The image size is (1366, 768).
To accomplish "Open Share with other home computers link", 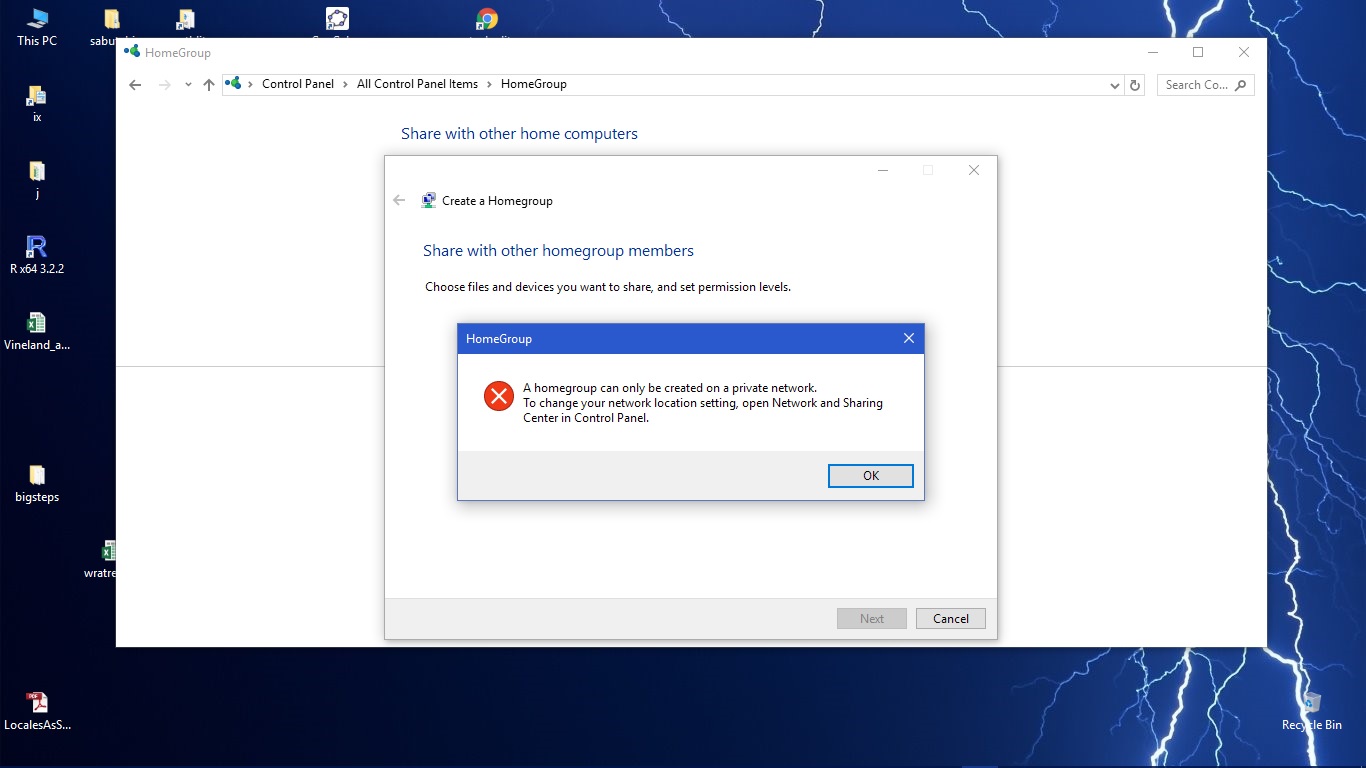I will coord(519,133).
